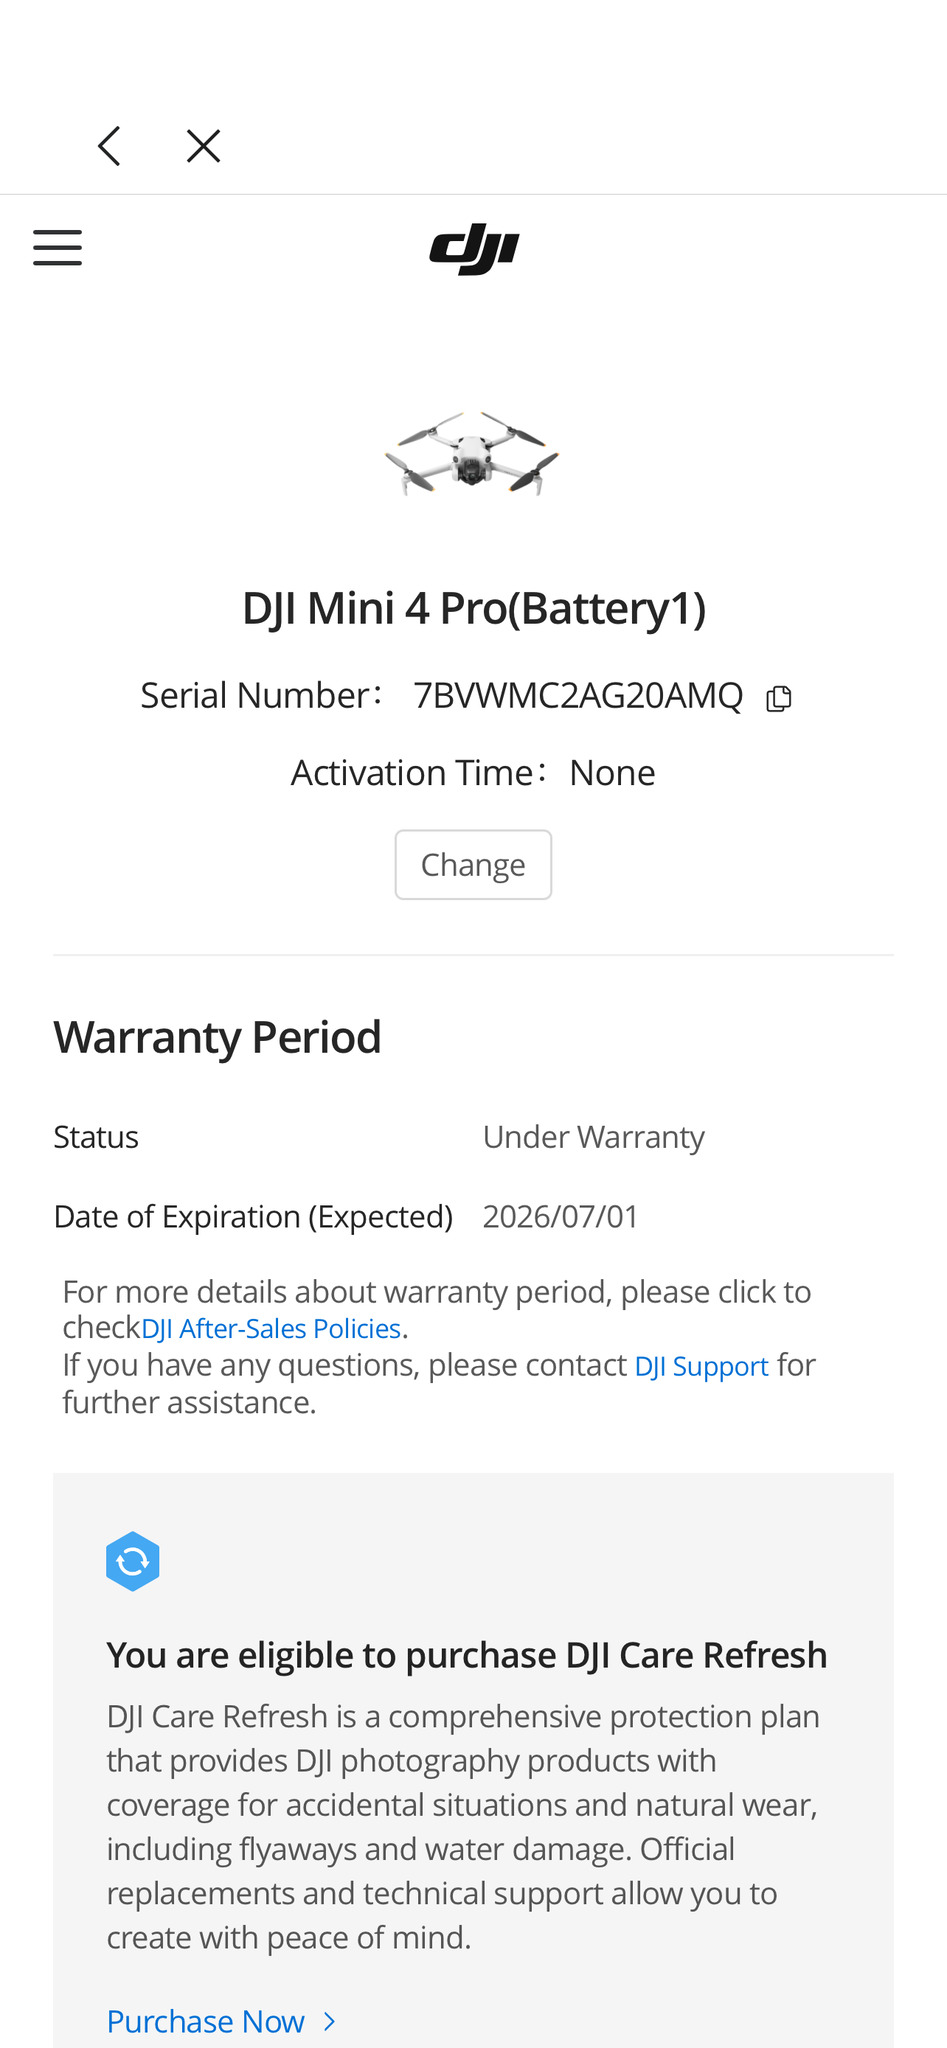Viewport: 947px width, 2048px height.
Task: Tap the Under Warranty status value
Action: point(593,1137)
